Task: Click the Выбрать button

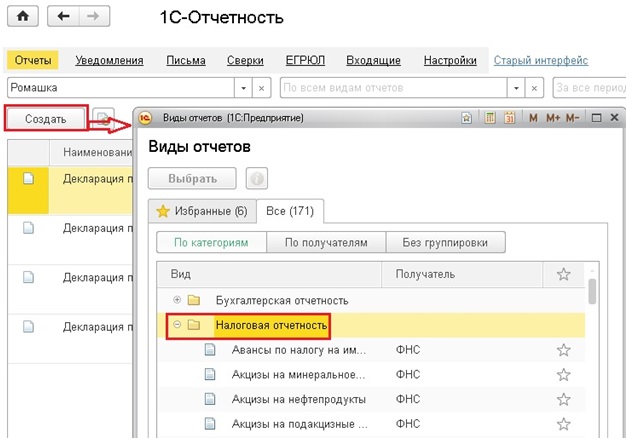Action: (x=192, y=178)
